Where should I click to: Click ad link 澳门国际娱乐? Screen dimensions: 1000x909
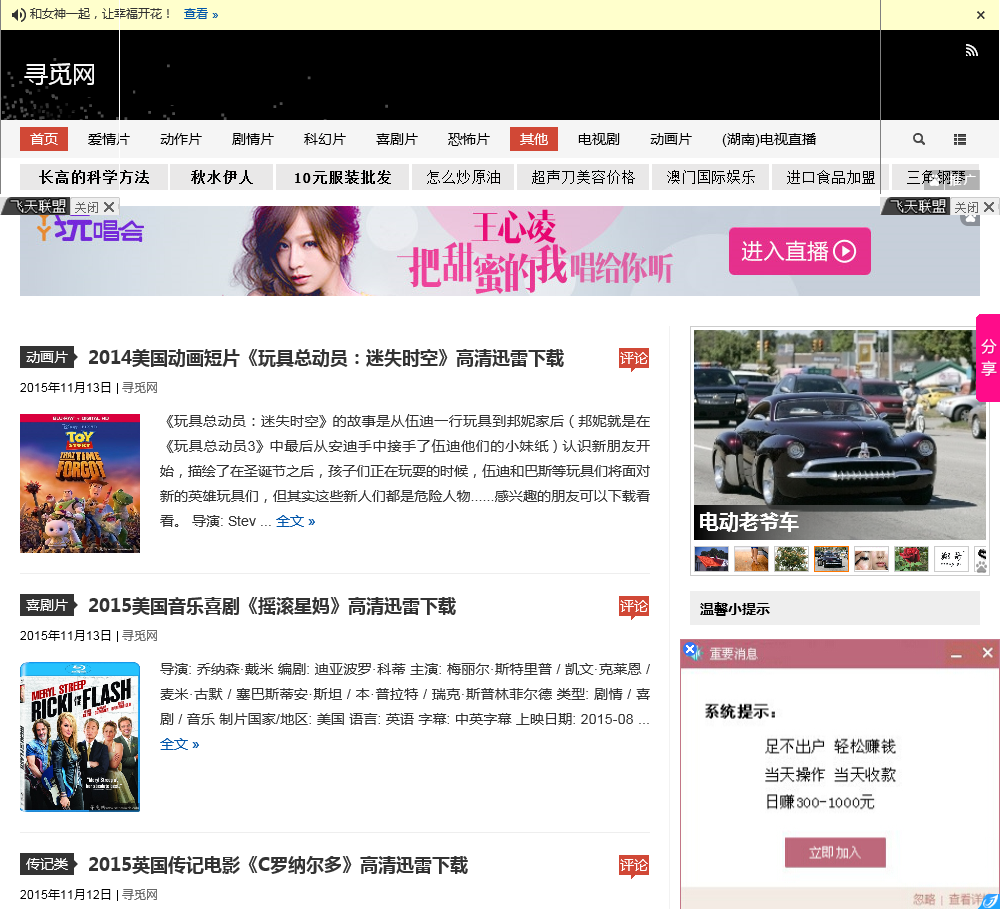(x=710, y=177)
